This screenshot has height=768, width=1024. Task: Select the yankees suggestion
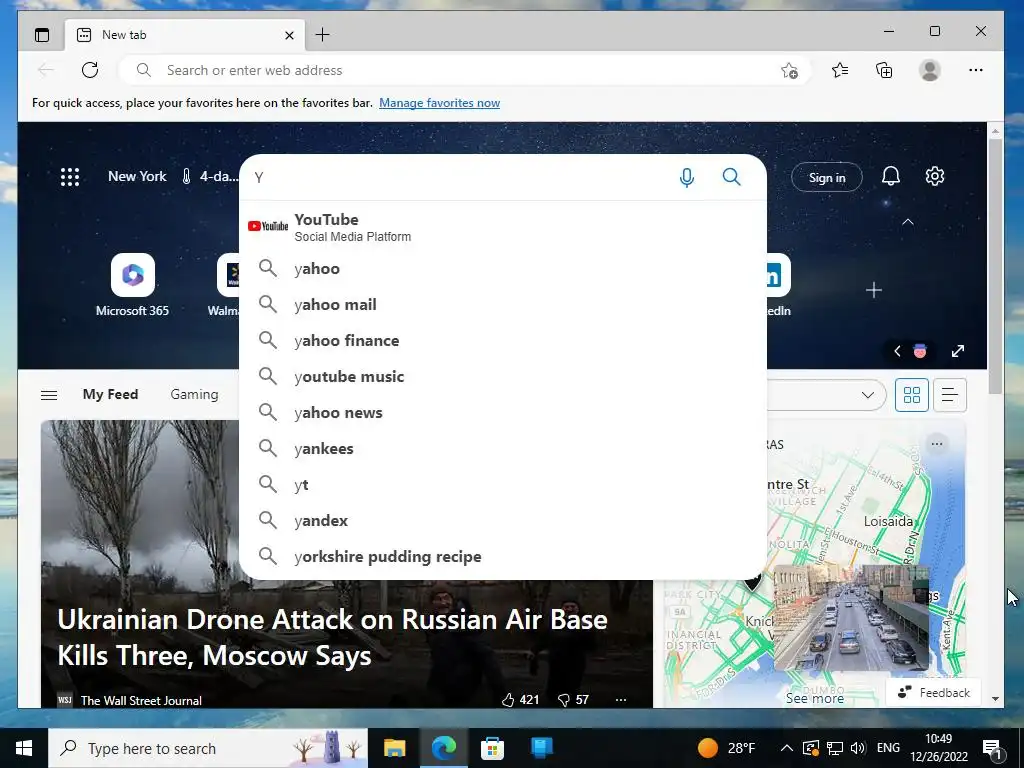(503, 448)
